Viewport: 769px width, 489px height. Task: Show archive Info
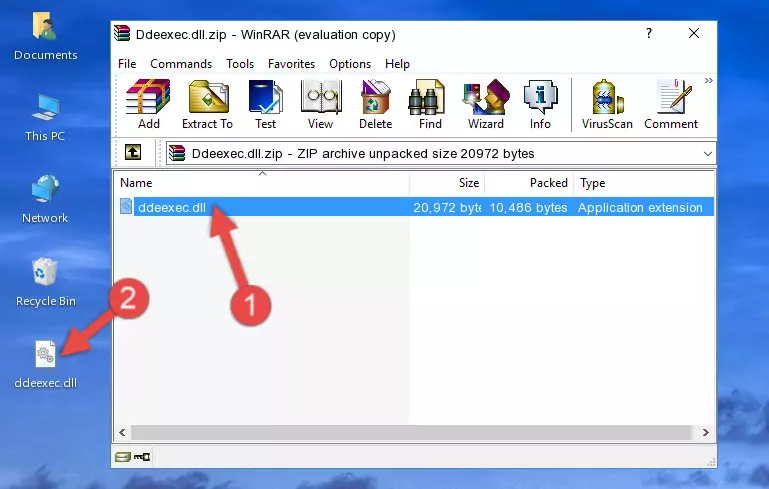540,104
